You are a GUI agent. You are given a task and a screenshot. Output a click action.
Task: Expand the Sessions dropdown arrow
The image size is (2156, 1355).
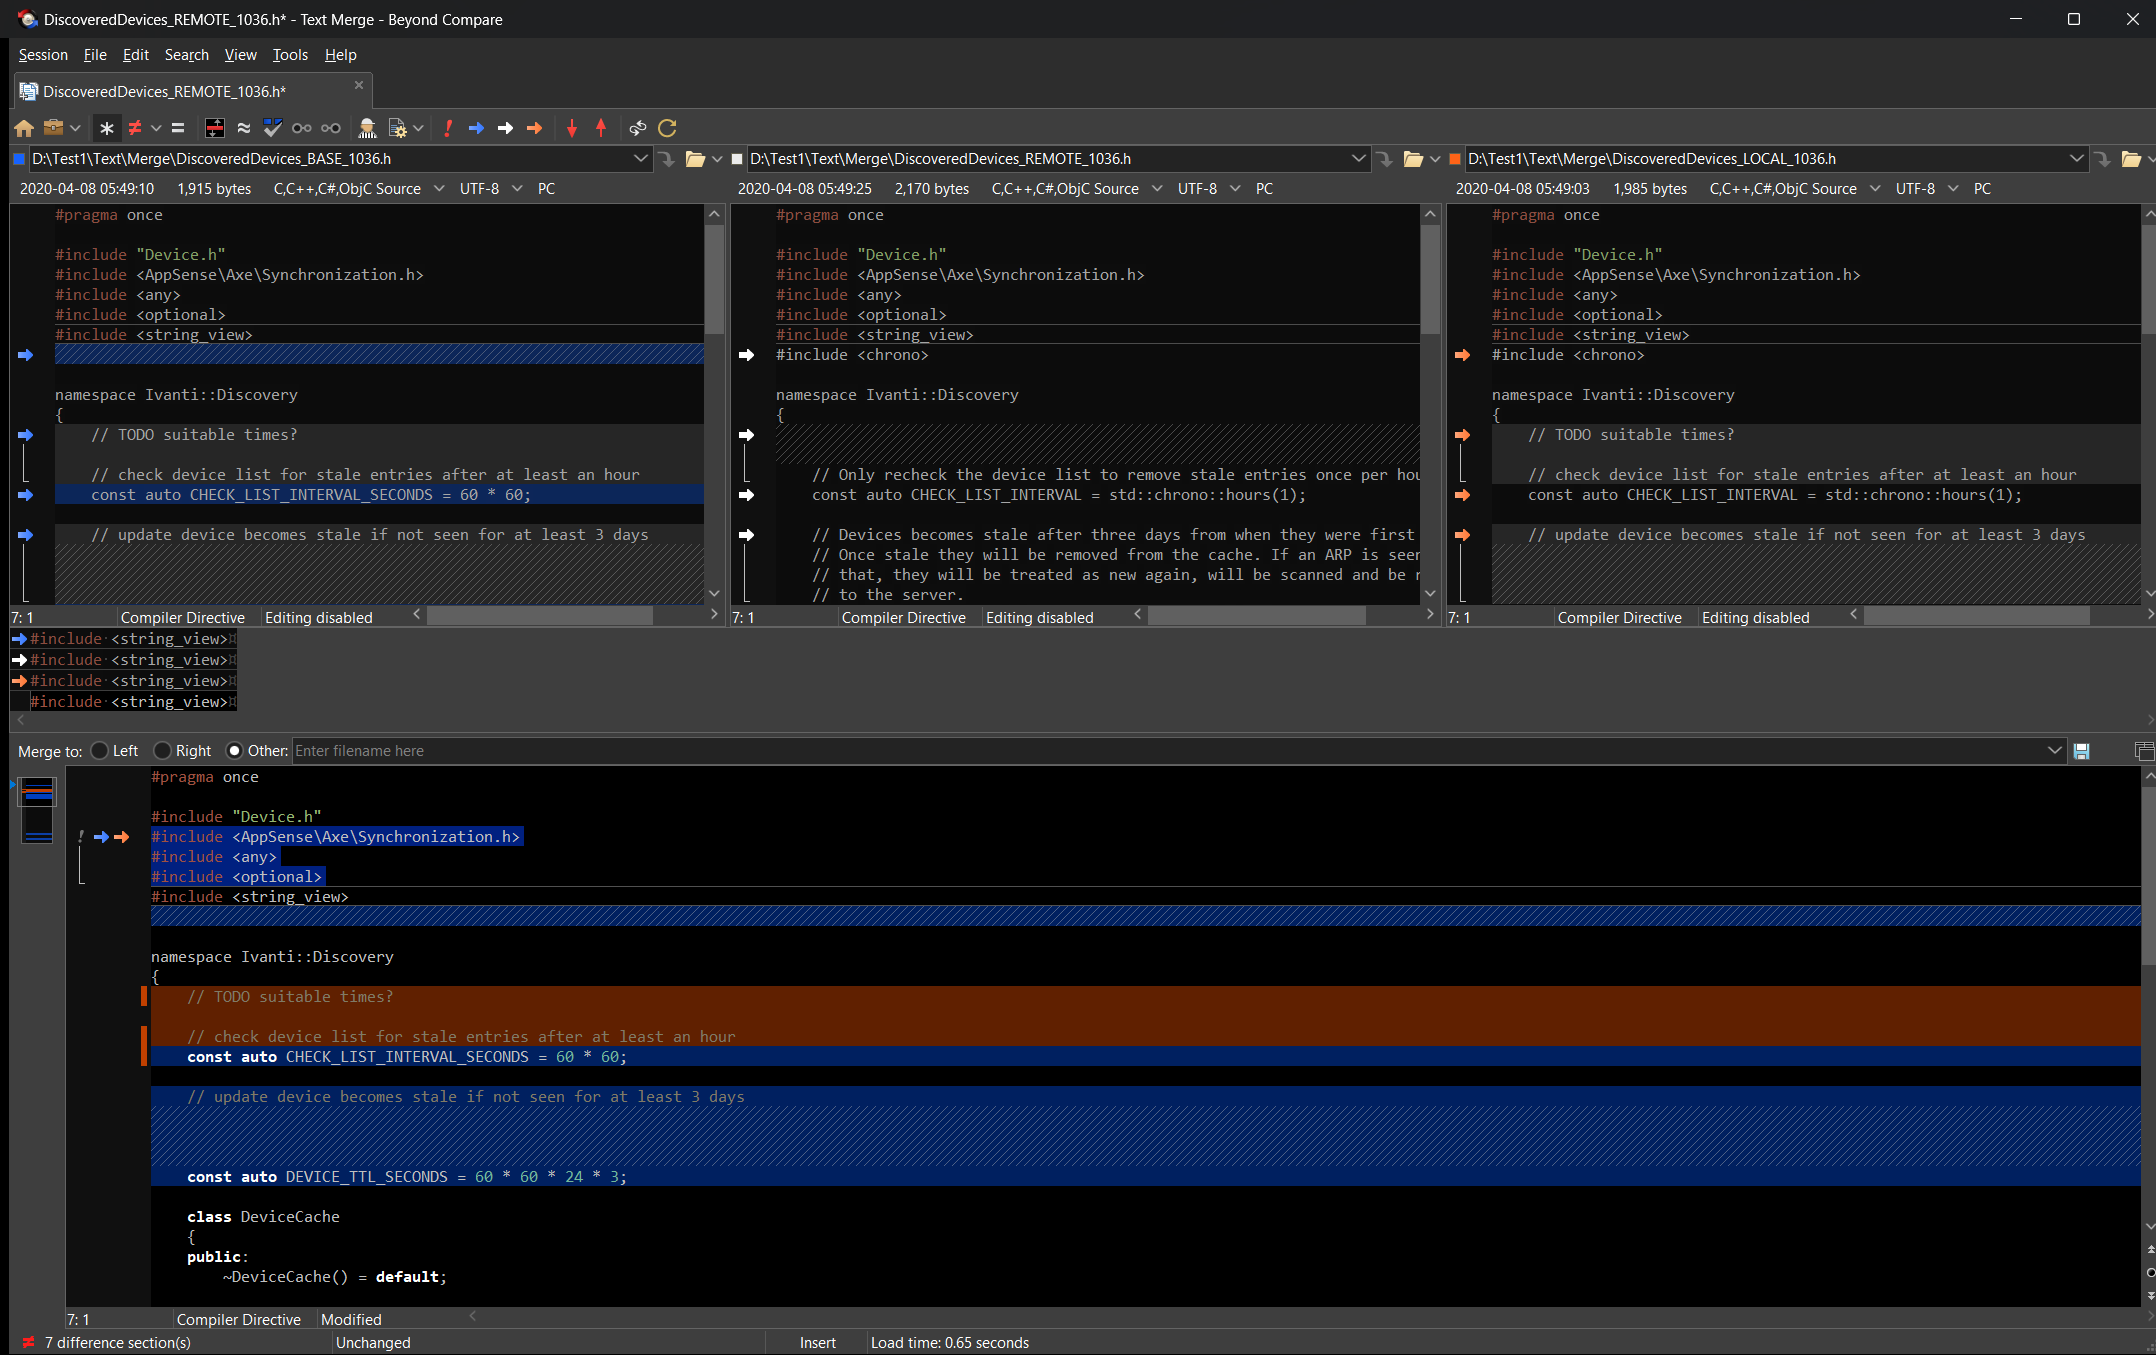(75, 128)
